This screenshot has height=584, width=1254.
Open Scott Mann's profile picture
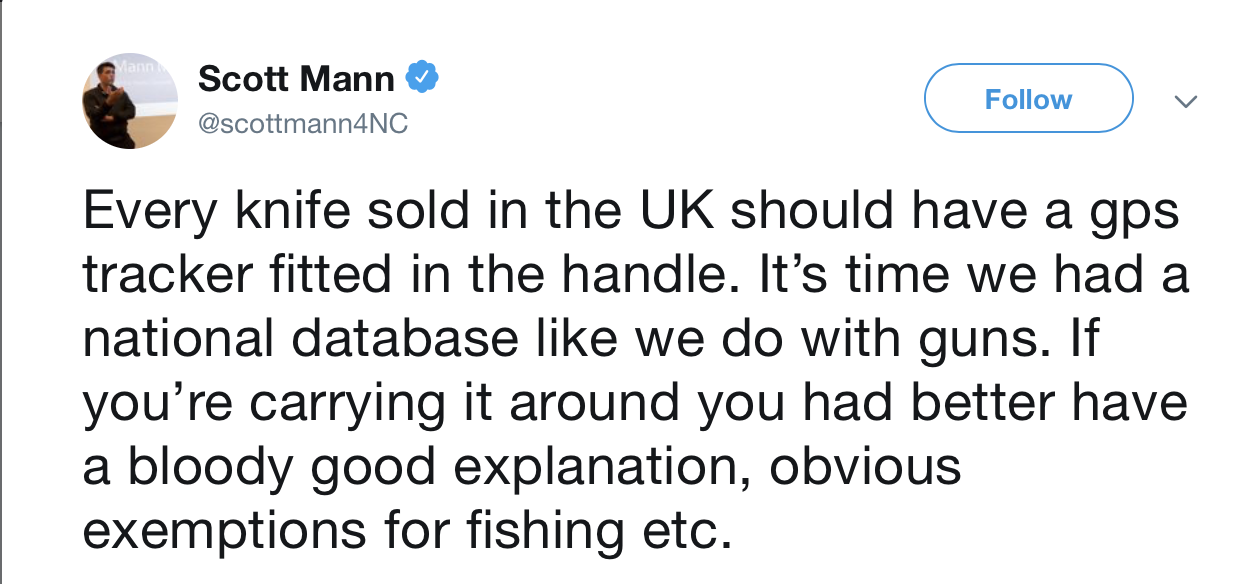[130, 101]
